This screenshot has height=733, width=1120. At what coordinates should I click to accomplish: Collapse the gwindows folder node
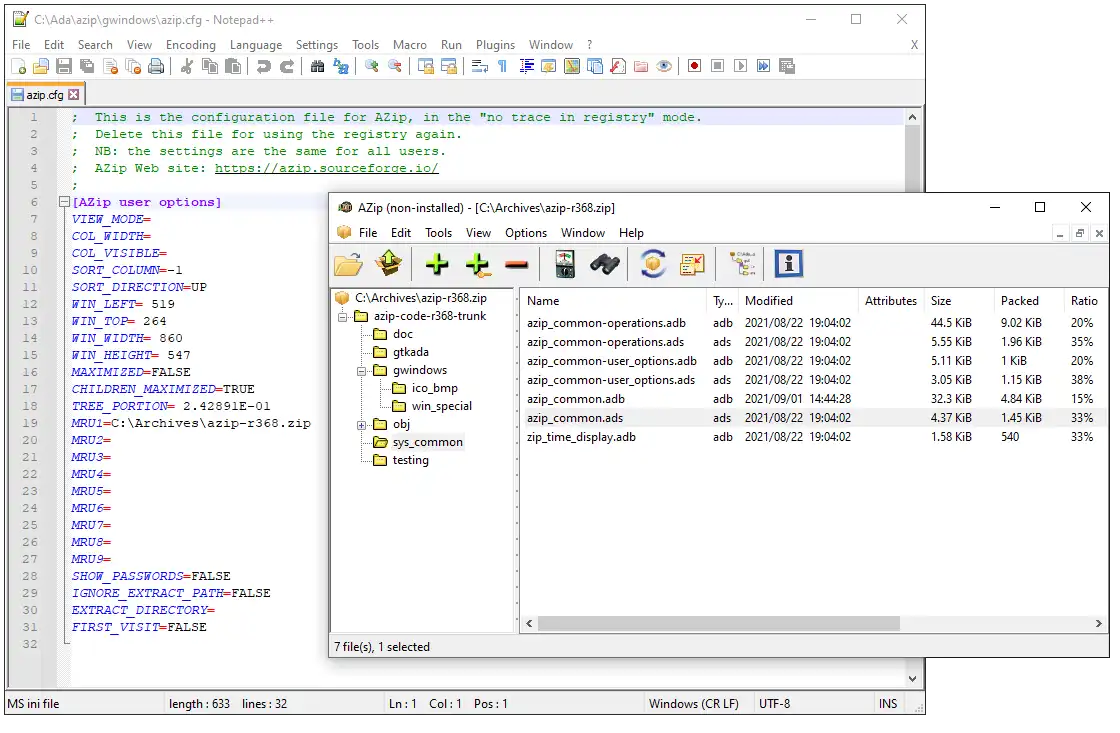363,371
